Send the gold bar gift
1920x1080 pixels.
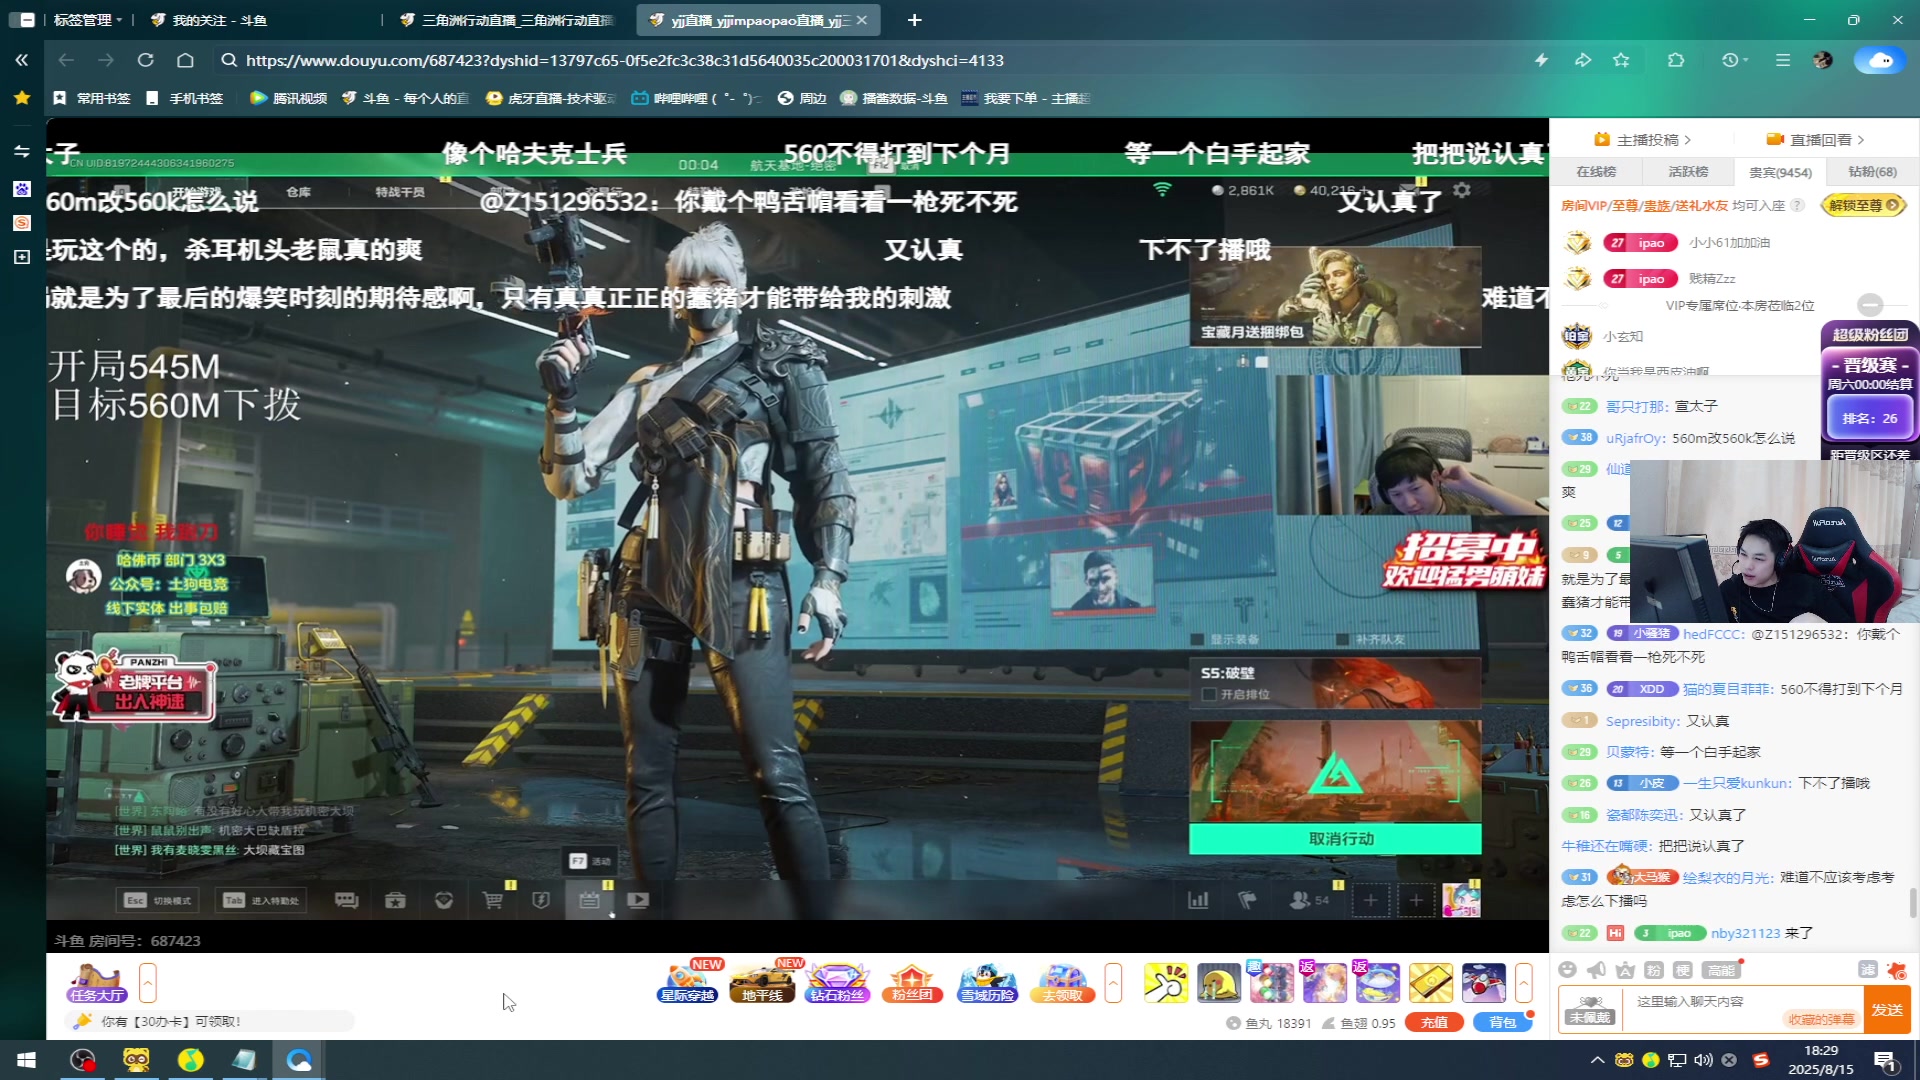click(x=1431, y=983)
